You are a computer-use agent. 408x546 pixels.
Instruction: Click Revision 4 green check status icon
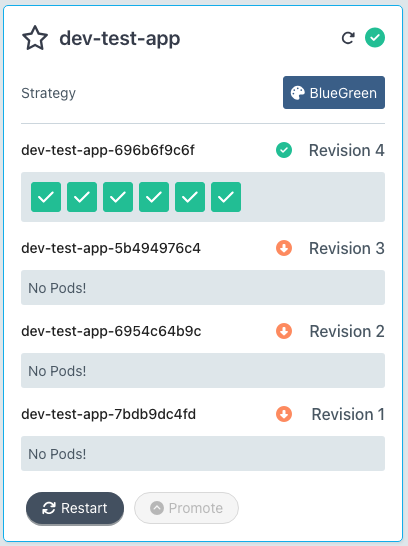pyautogui.click(x=284, y=150)
